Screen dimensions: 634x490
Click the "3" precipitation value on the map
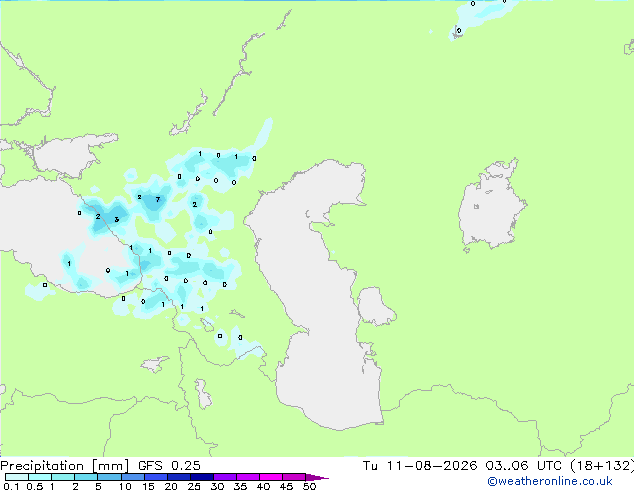tap(116, 220)
